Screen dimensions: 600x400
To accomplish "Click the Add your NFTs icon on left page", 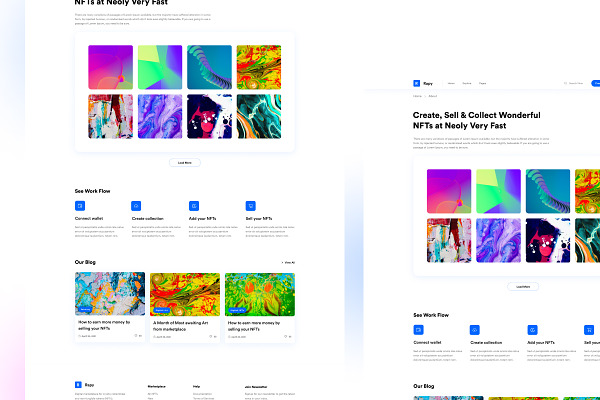I will coord(194,206).
